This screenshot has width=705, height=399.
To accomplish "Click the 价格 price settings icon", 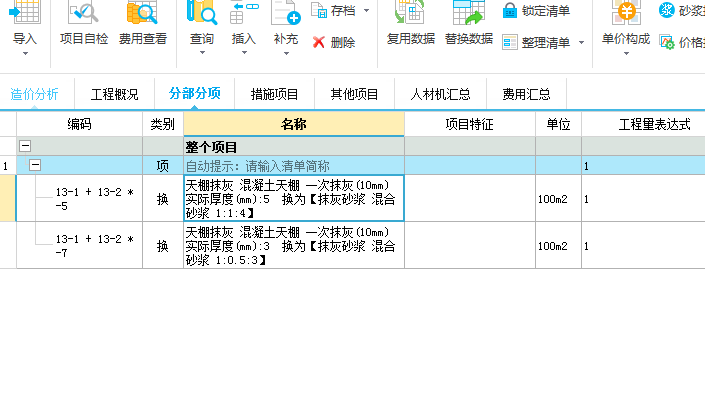I will (667, 43).
